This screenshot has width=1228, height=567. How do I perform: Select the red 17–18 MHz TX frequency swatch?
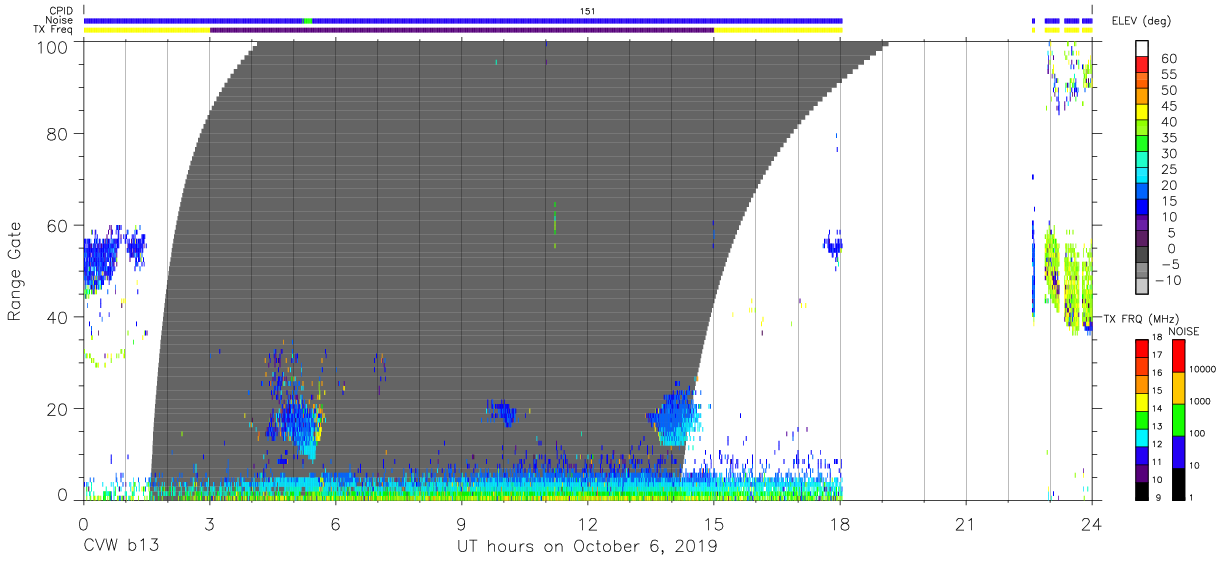point(1144,348)
